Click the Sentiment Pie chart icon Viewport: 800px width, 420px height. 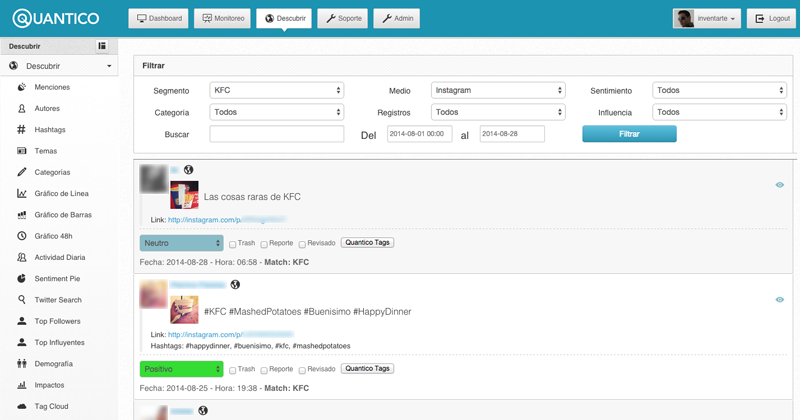21,279
